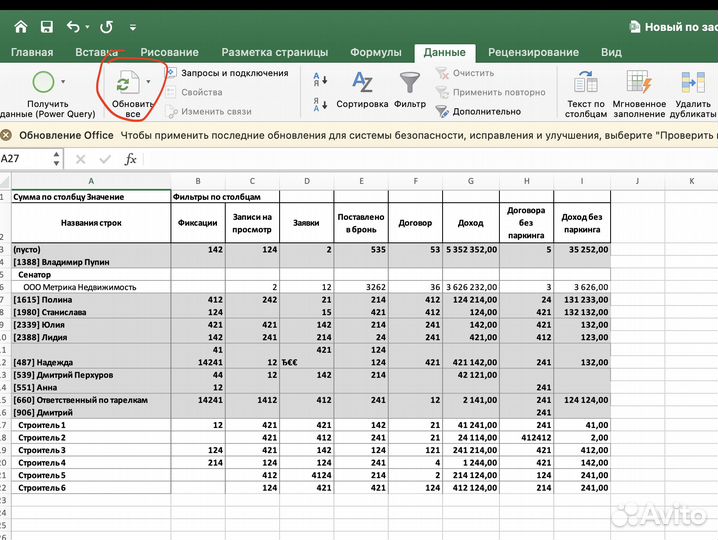
Task: Open the Разметка страницы tab
Action: 274,52
